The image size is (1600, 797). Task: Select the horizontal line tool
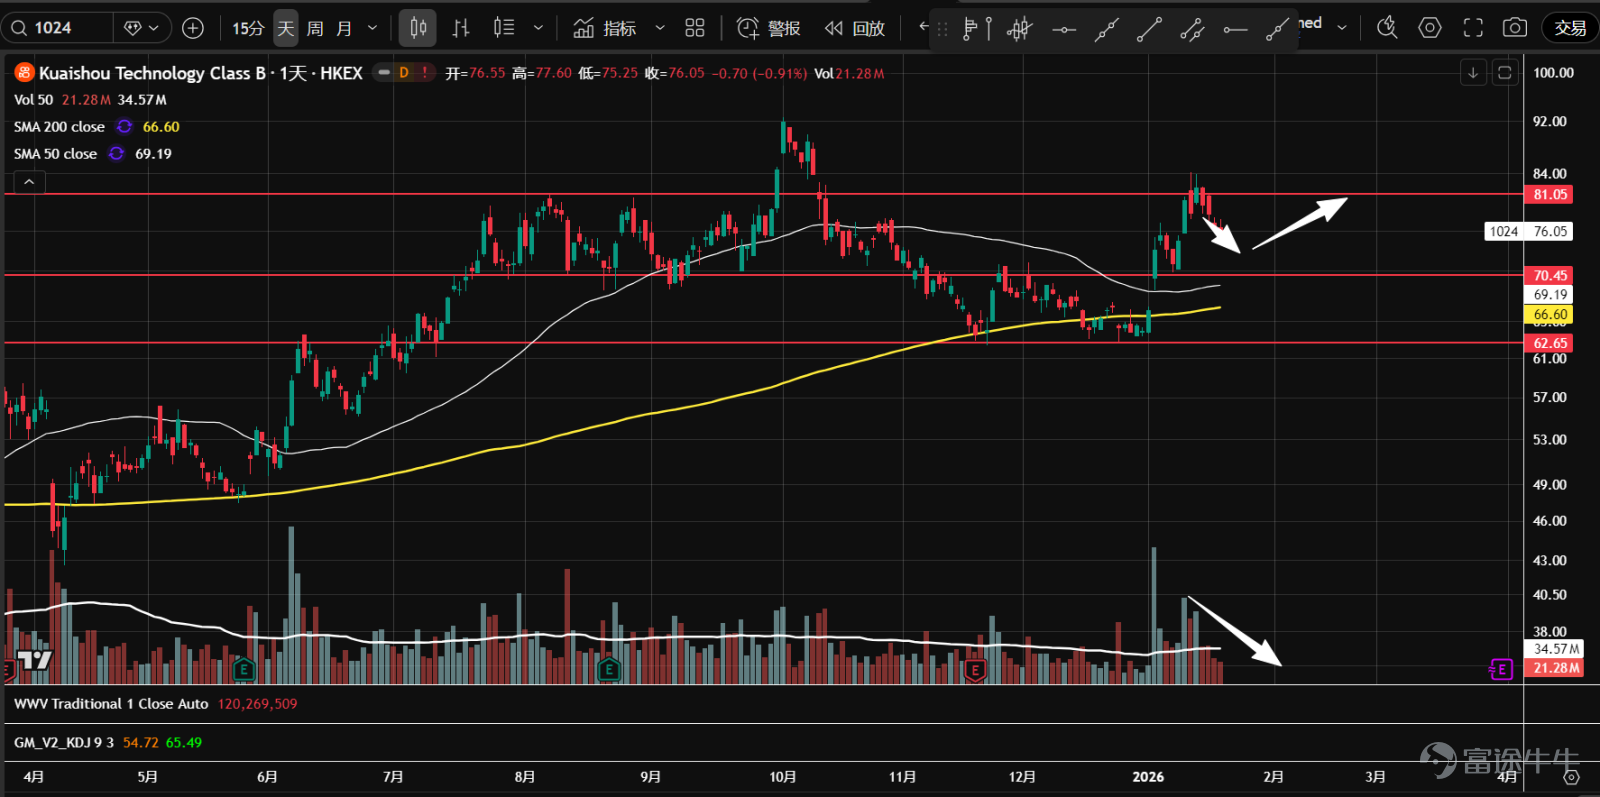tap(1064, 30)
